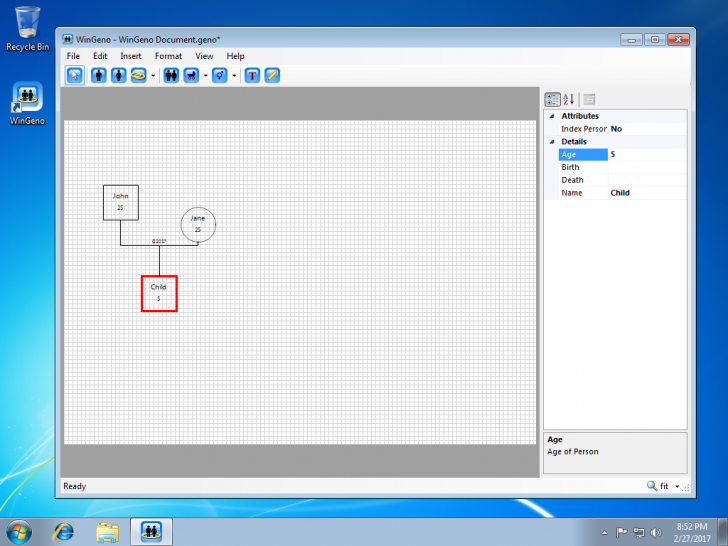Edit the Age value field showing 5
Viewport: 728px width, 546px height.
tap(647, 154)
